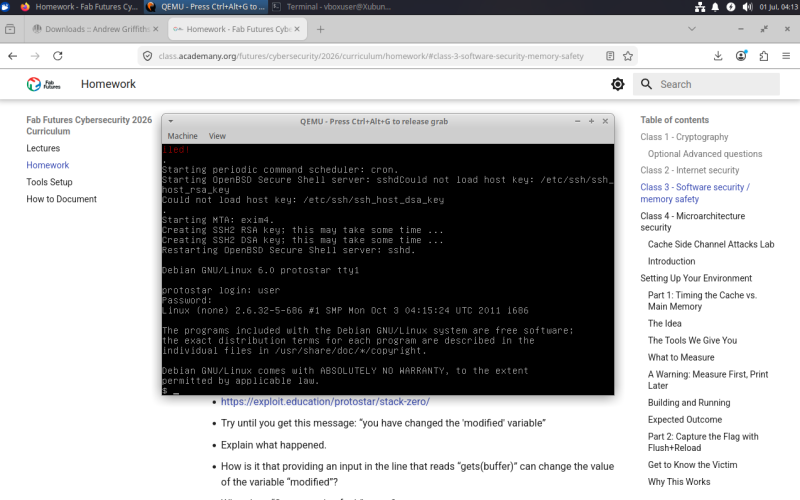Screen dimensions: 800x500
Task: Go to Part 1: Timing the Cache
Action: 702,301
